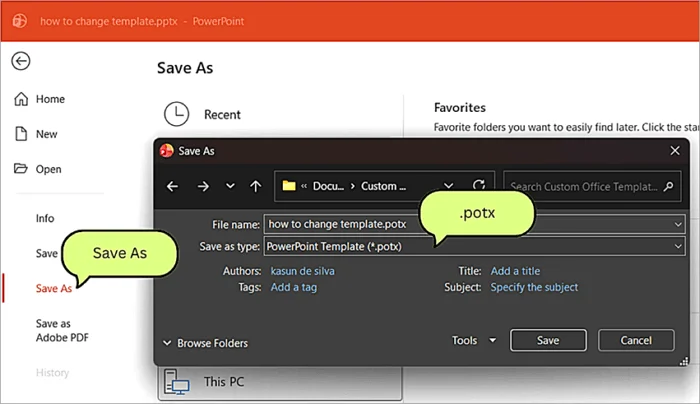
Task: Expand Browse Folders
Action: (x=205, y=343)
